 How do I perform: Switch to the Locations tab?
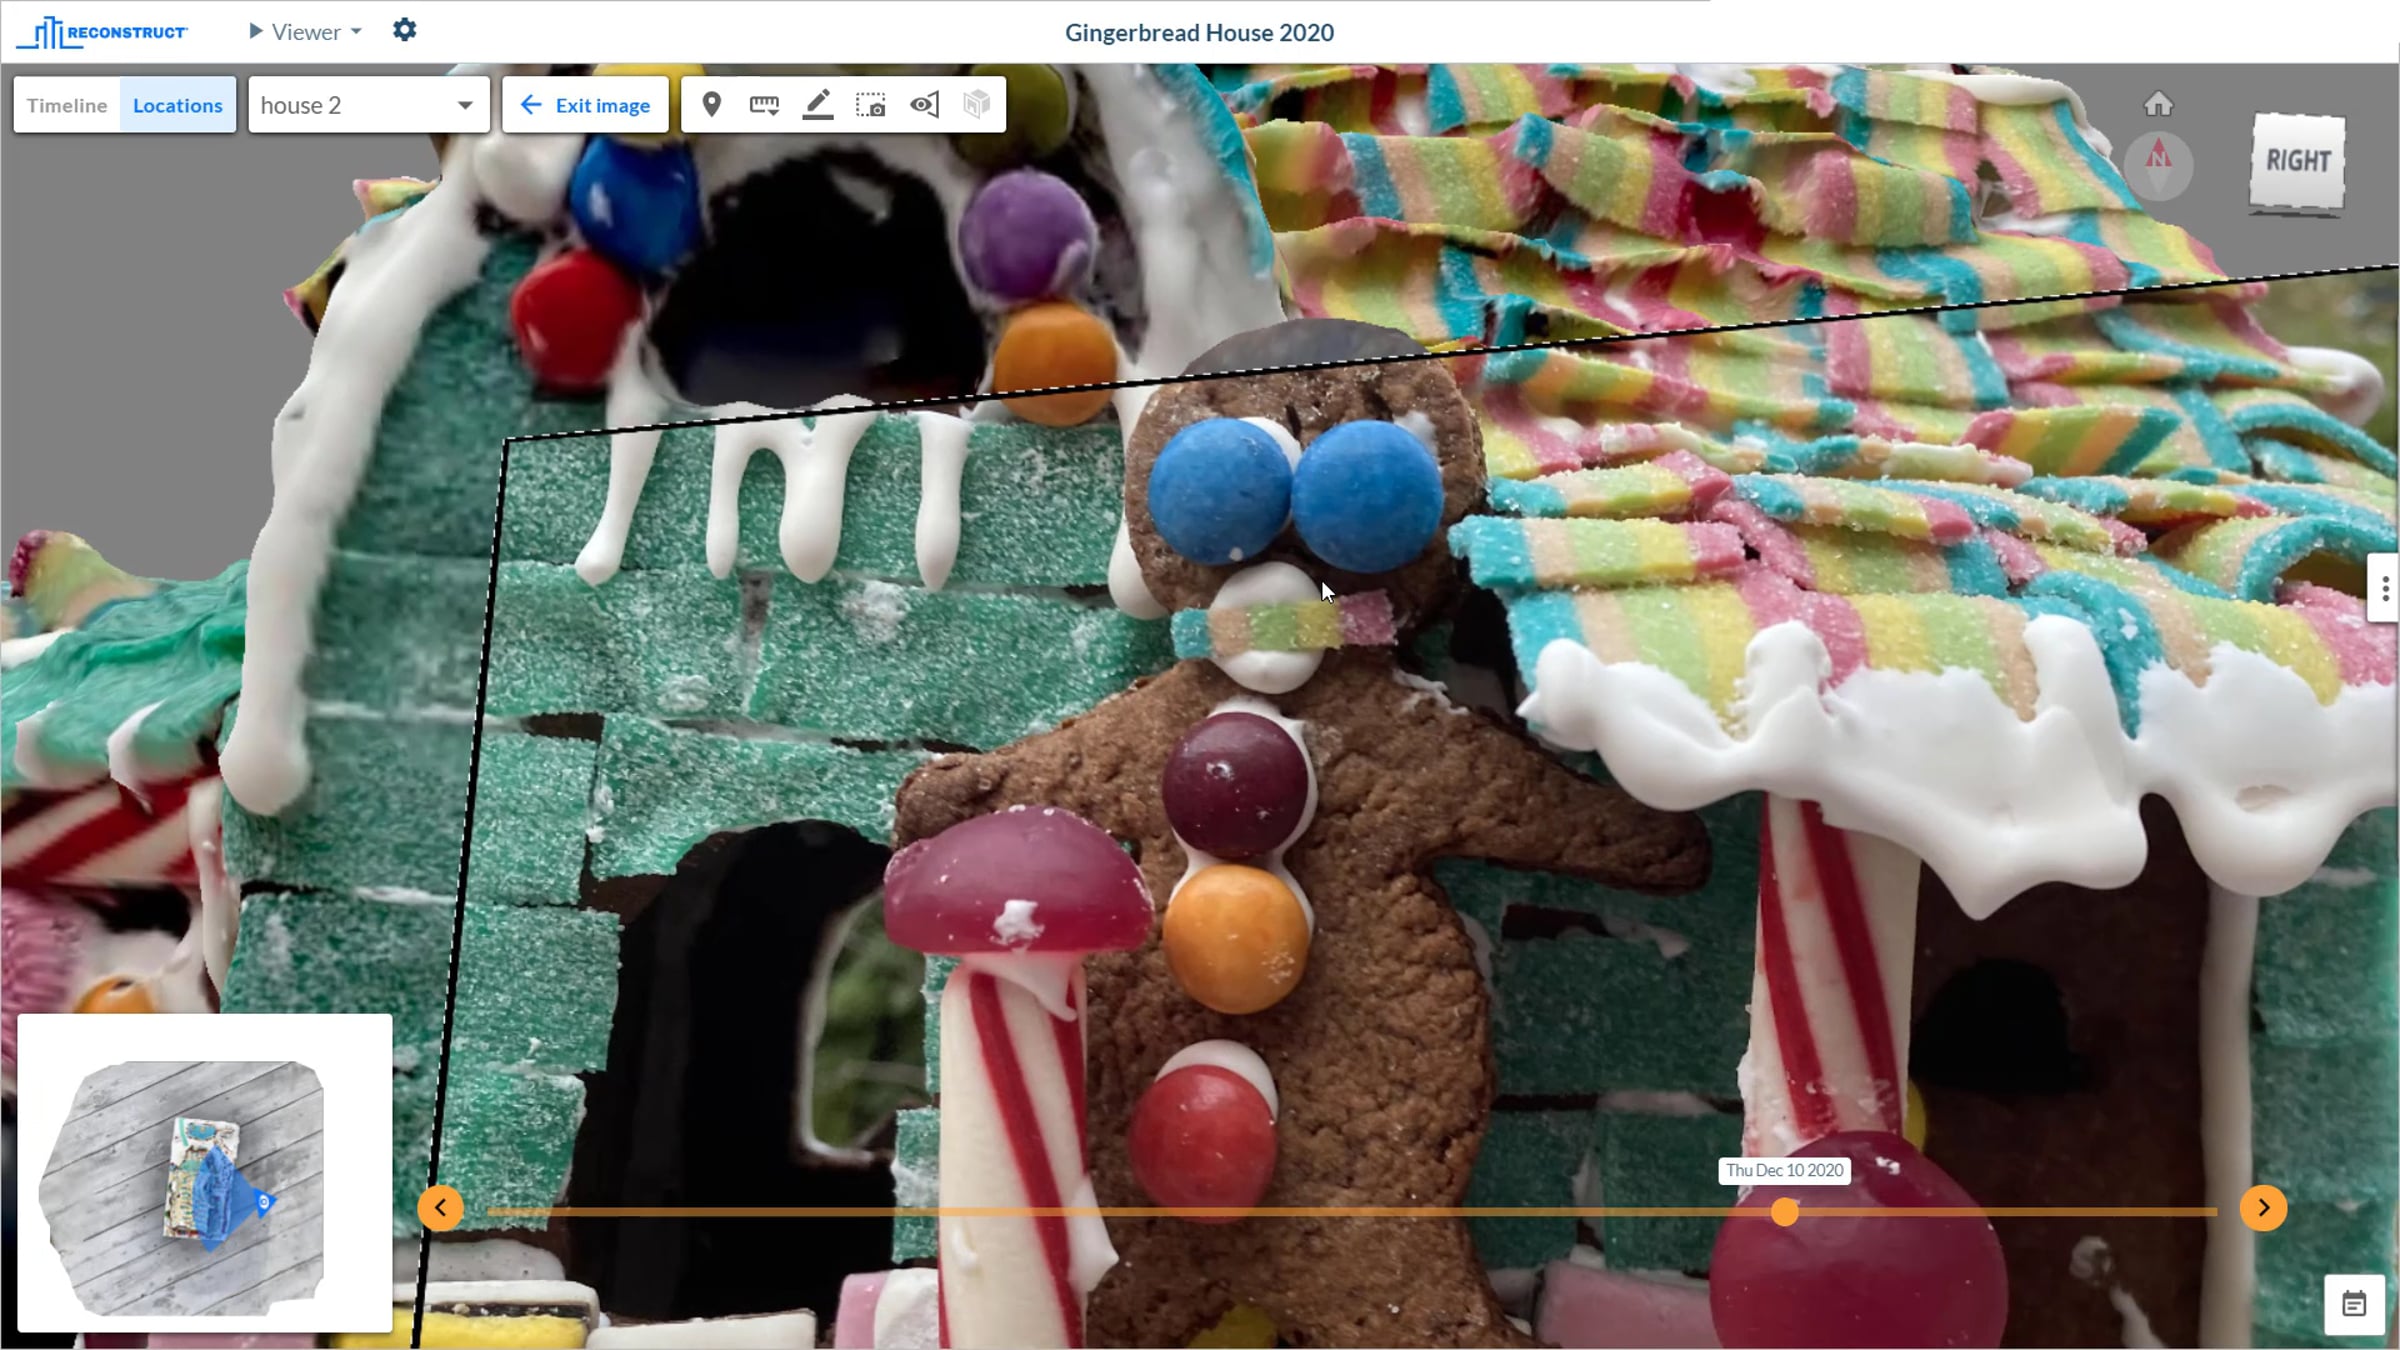178,105
